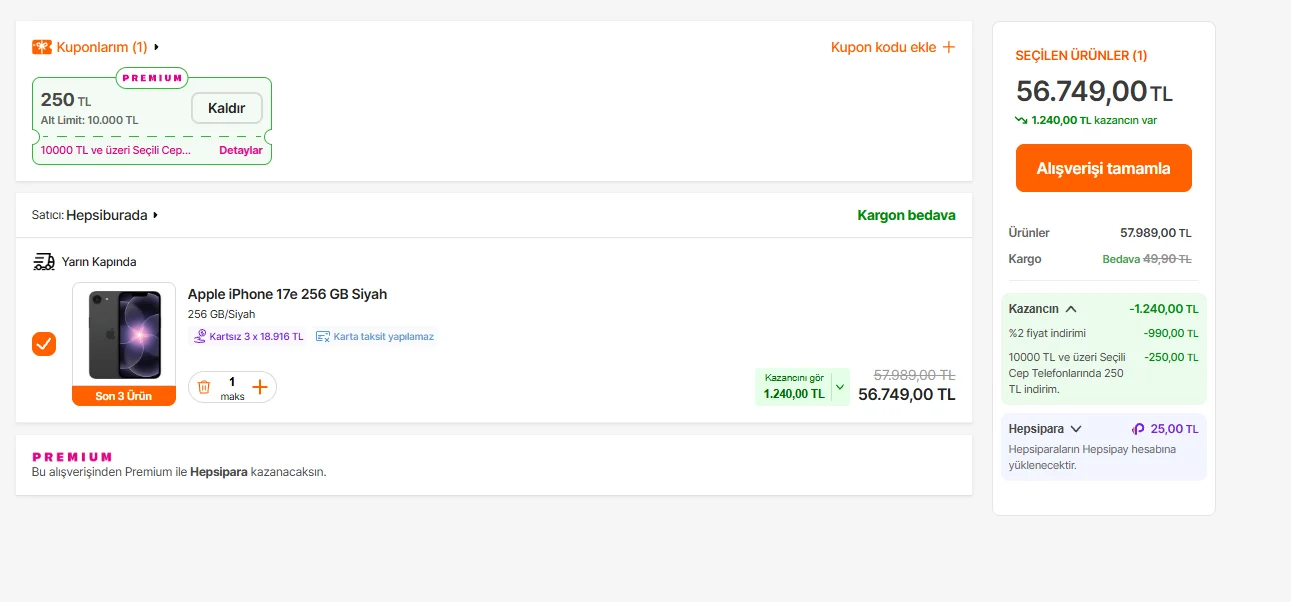Increase quantity with plus icon
The image size is (1291, 602).
pos(260,387)
